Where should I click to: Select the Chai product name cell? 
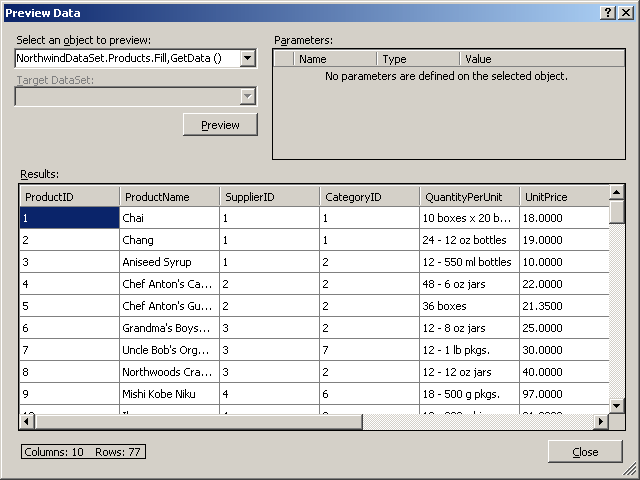169,217
